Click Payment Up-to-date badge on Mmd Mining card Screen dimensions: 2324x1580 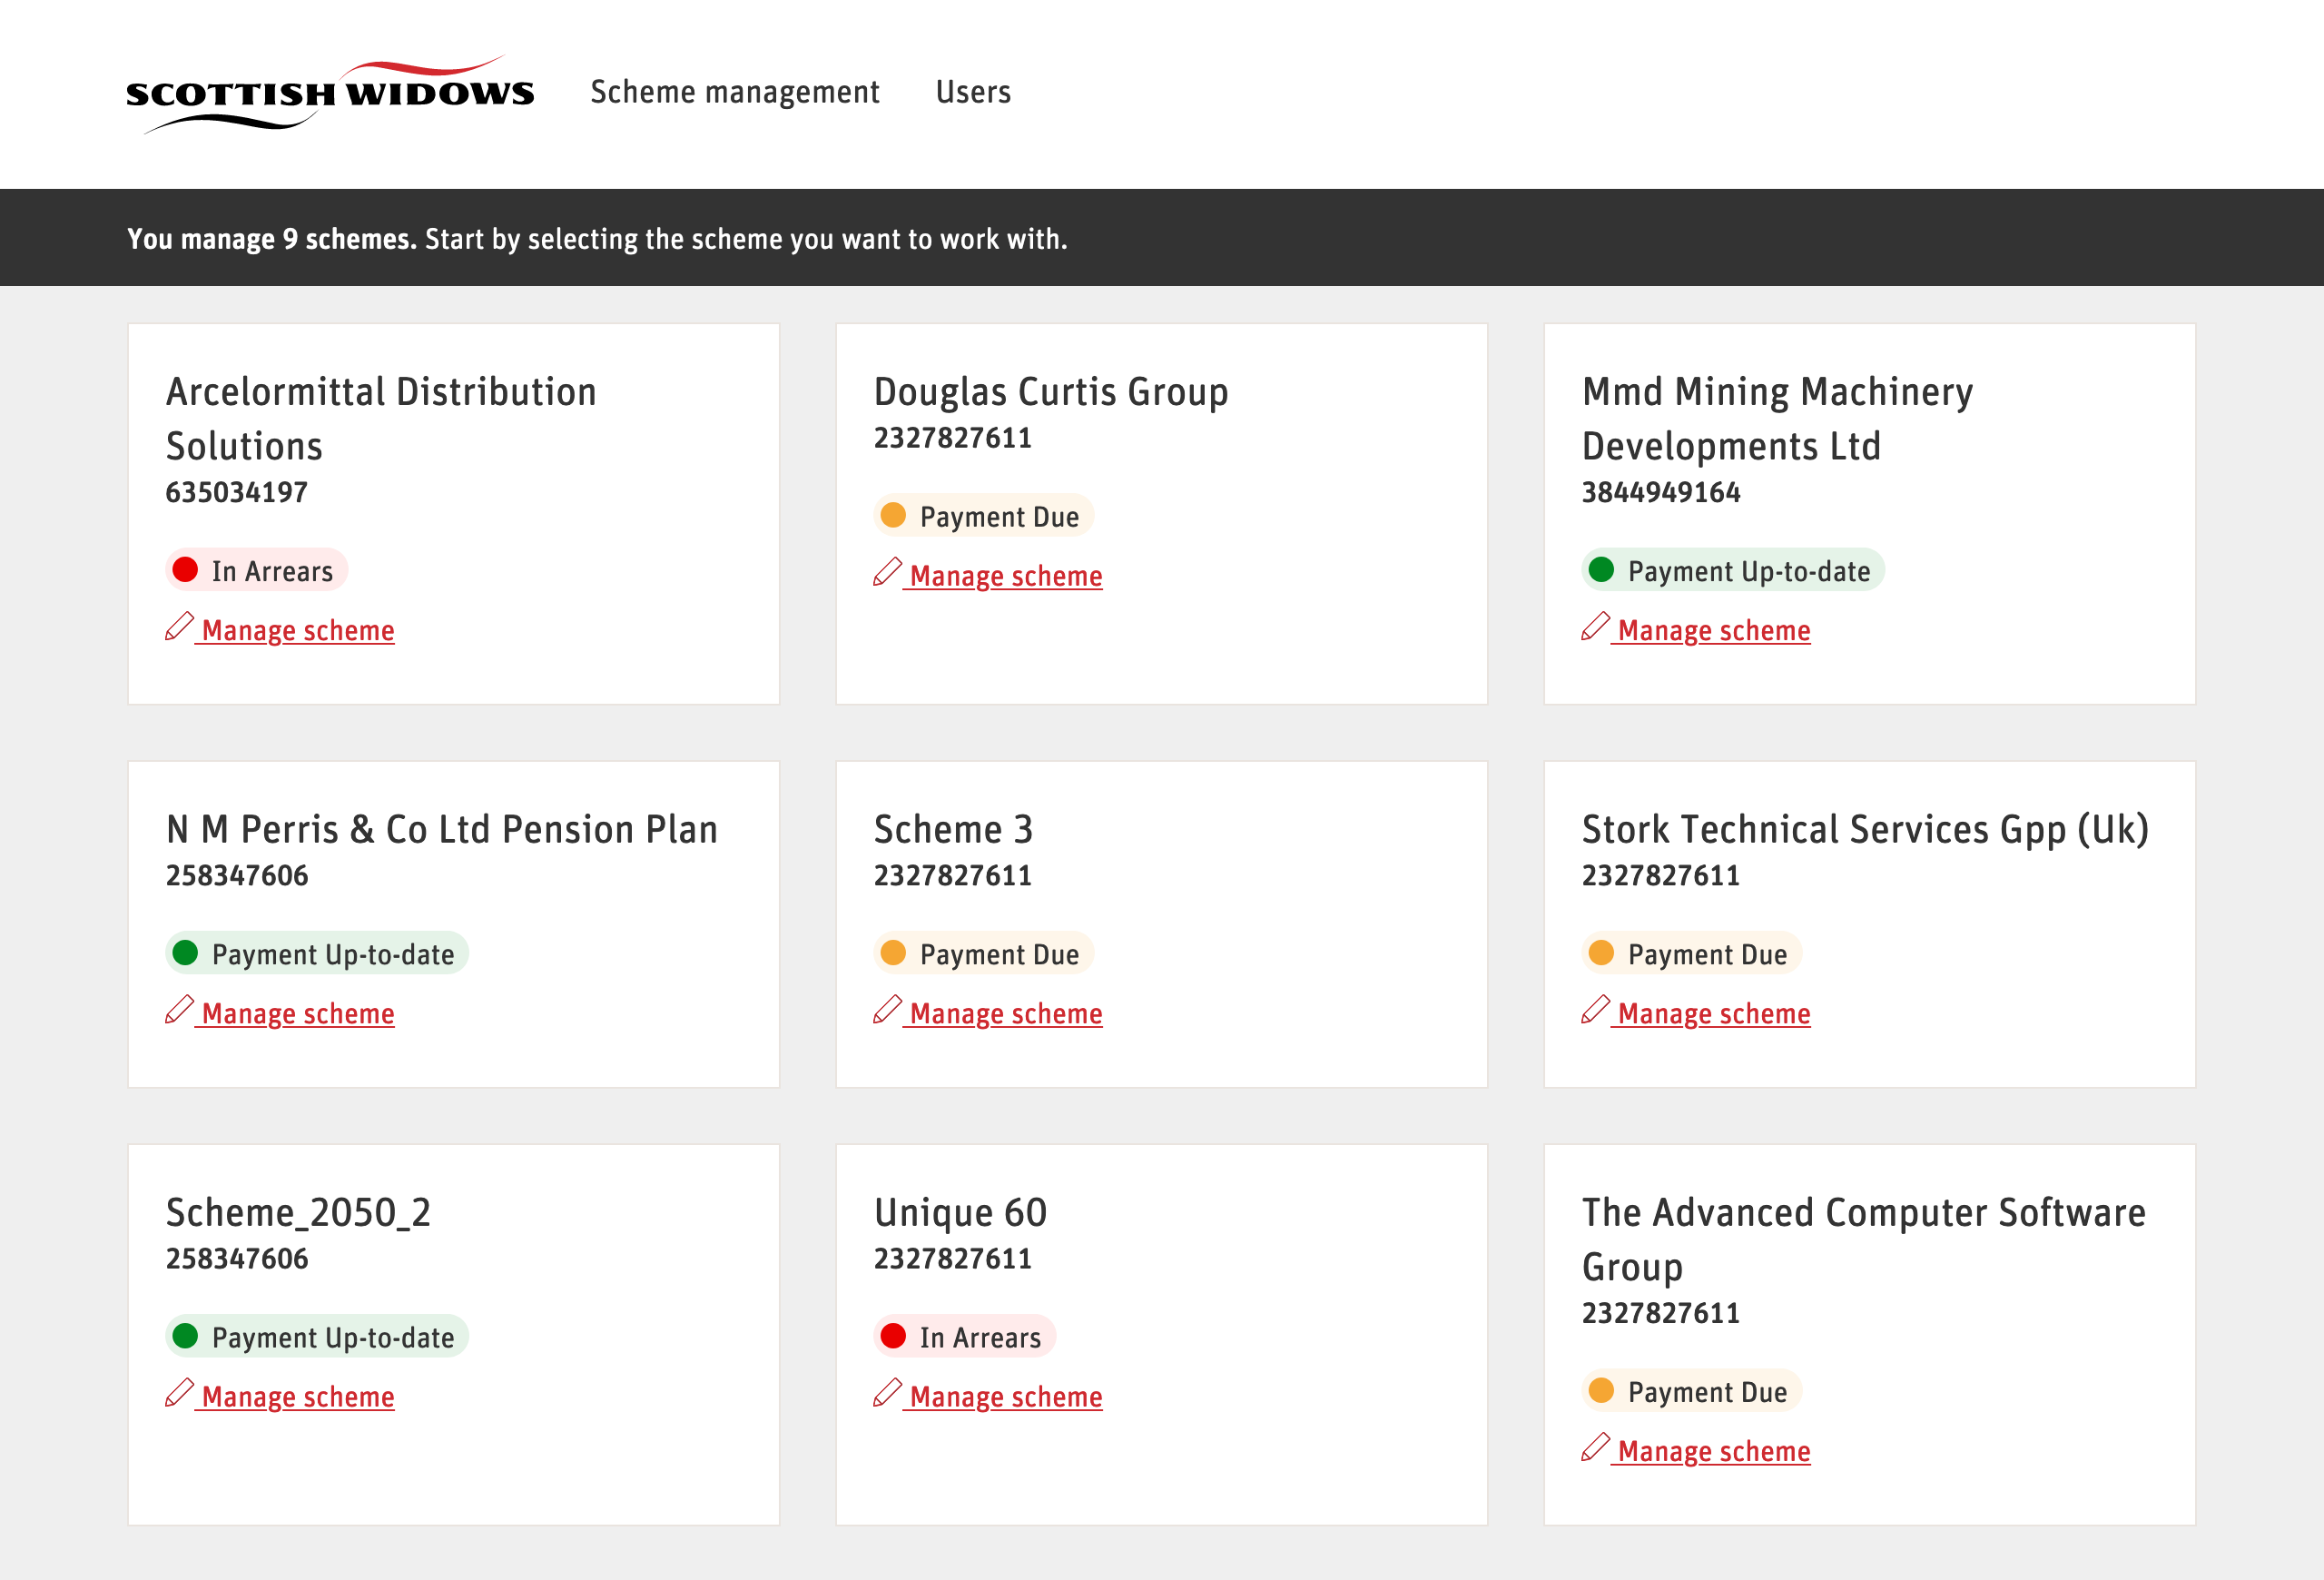pos(1733,570)
